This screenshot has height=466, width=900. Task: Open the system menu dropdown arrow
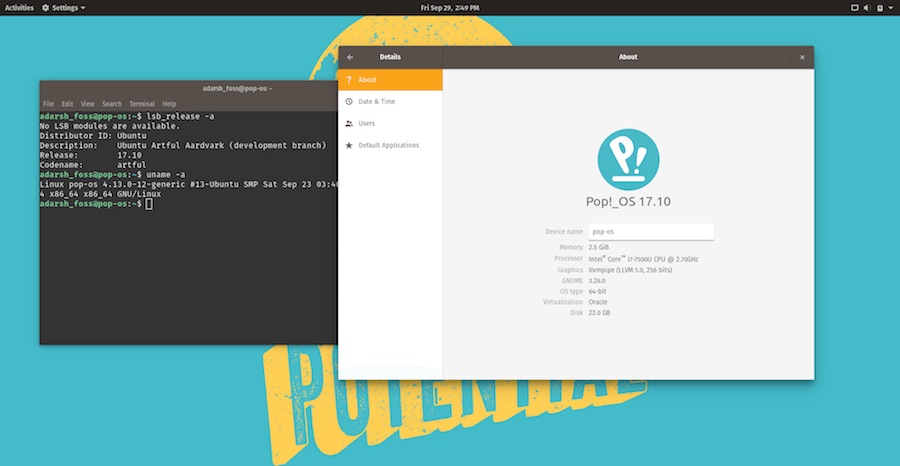(x=890, y=8)
